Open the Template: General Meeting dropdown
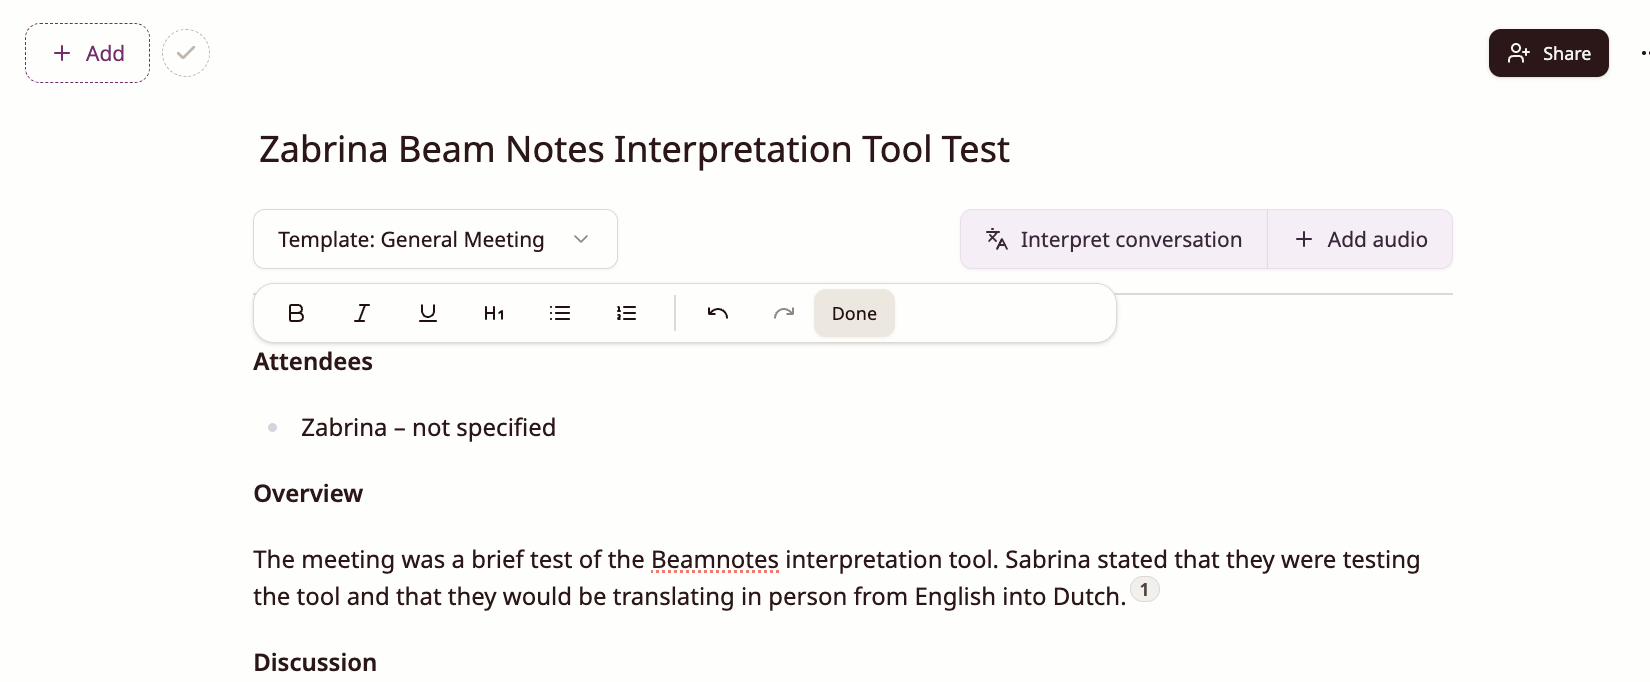 [x=435, y=239]
